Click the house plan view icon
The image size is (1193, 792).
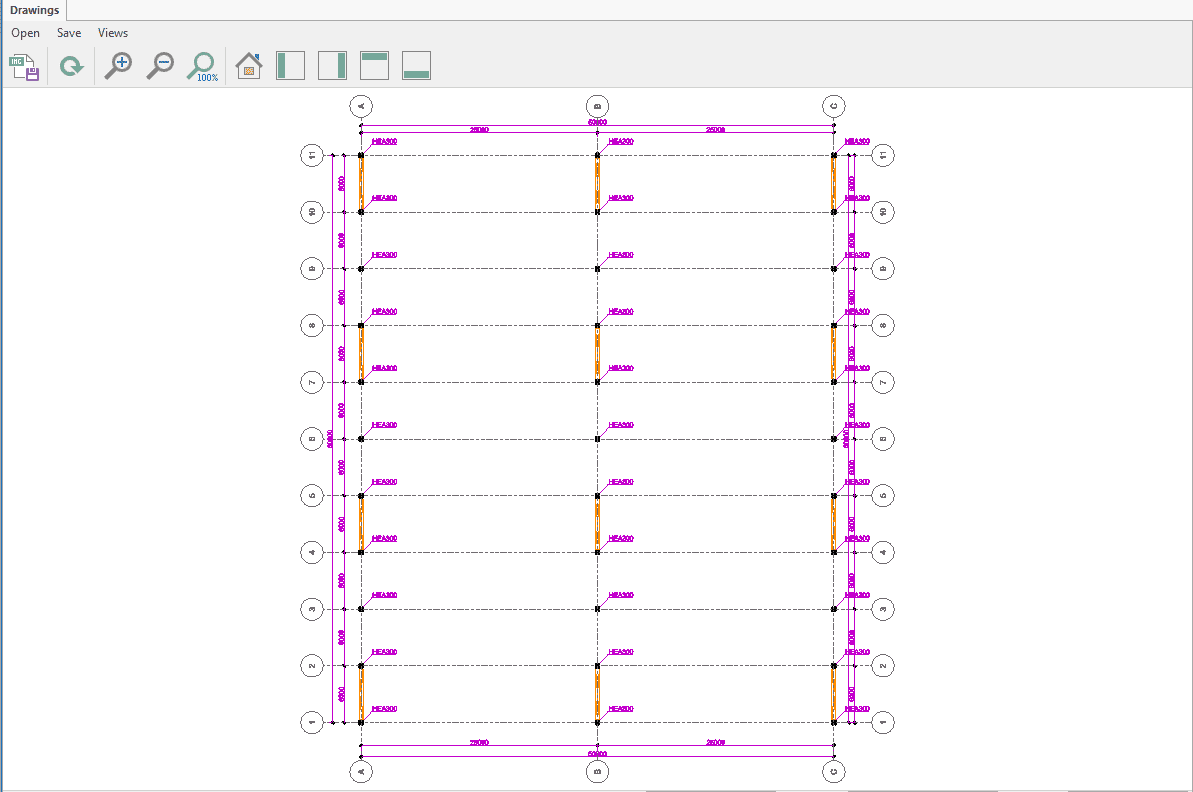[249, 67]
